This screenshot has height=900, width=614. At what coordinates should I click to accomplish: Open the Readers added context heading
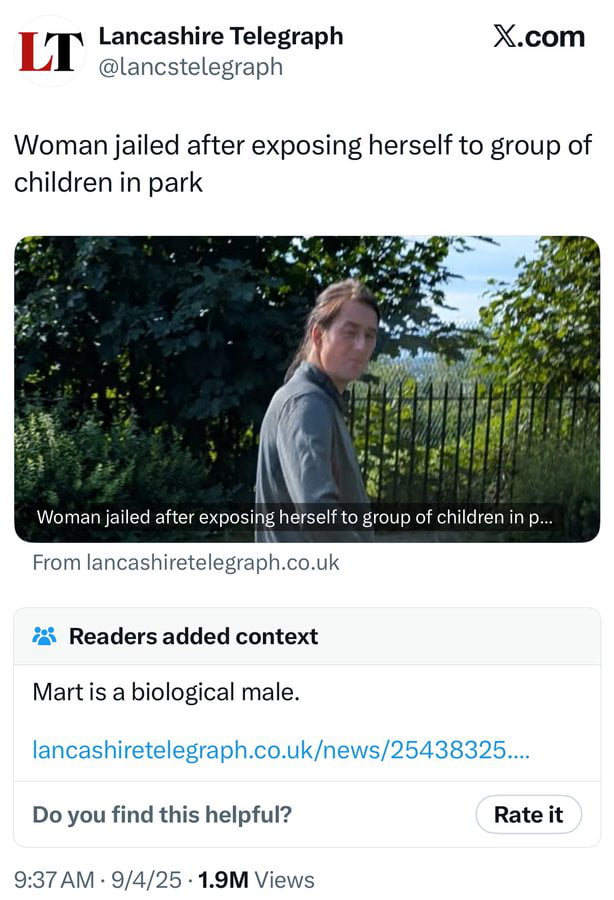coord(193,636)
